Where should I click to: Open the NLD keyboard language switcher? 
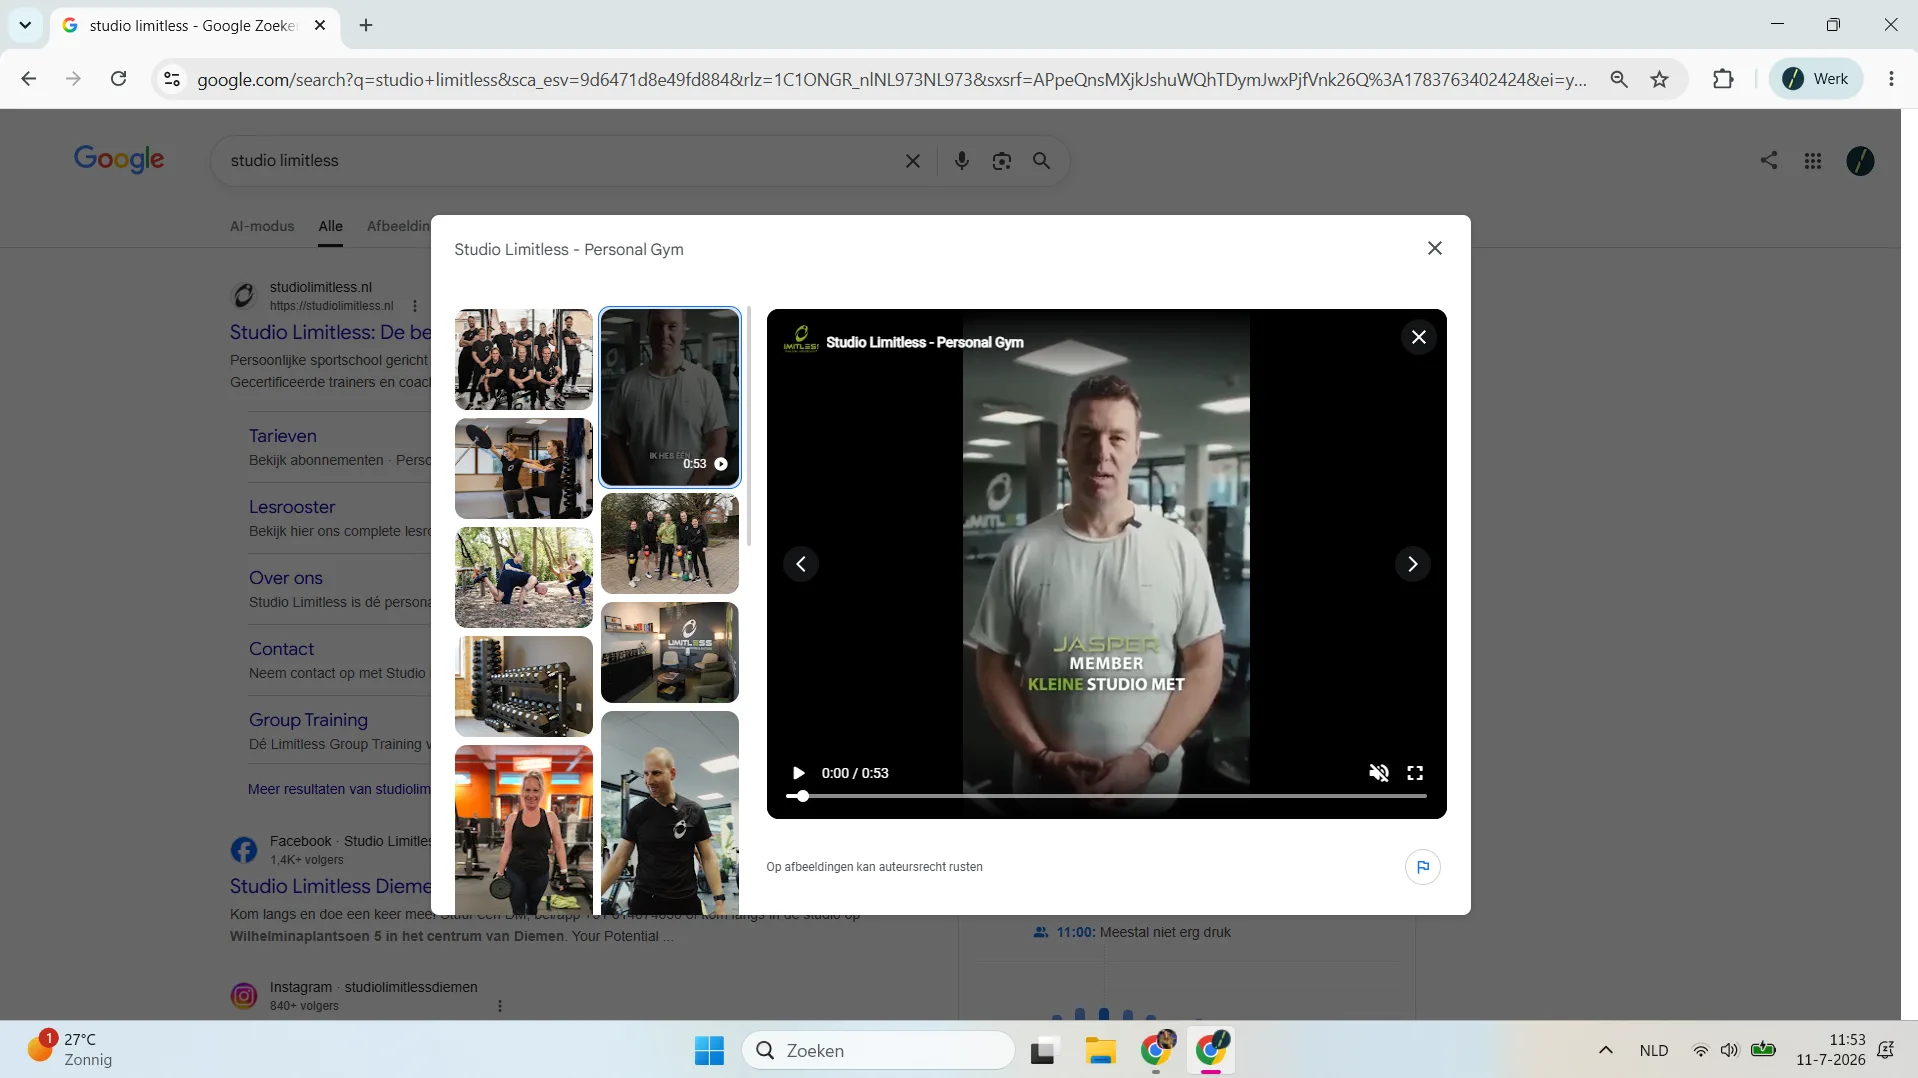pyautogui.click(x=1654, y=1050)
